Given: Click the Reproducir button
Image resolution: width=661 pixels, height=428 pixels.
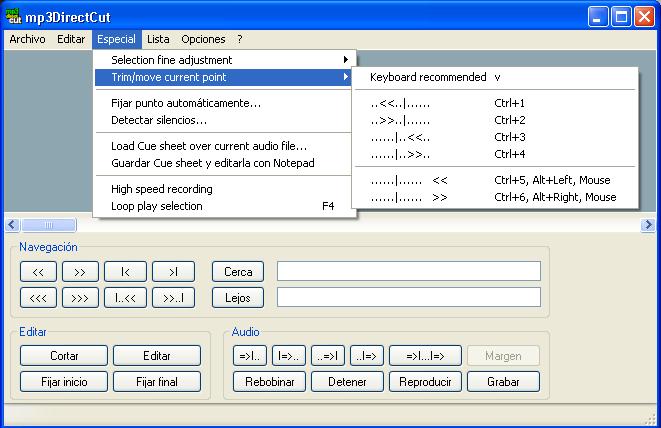Looking at the screenshot, I should (x=425, y=382).
